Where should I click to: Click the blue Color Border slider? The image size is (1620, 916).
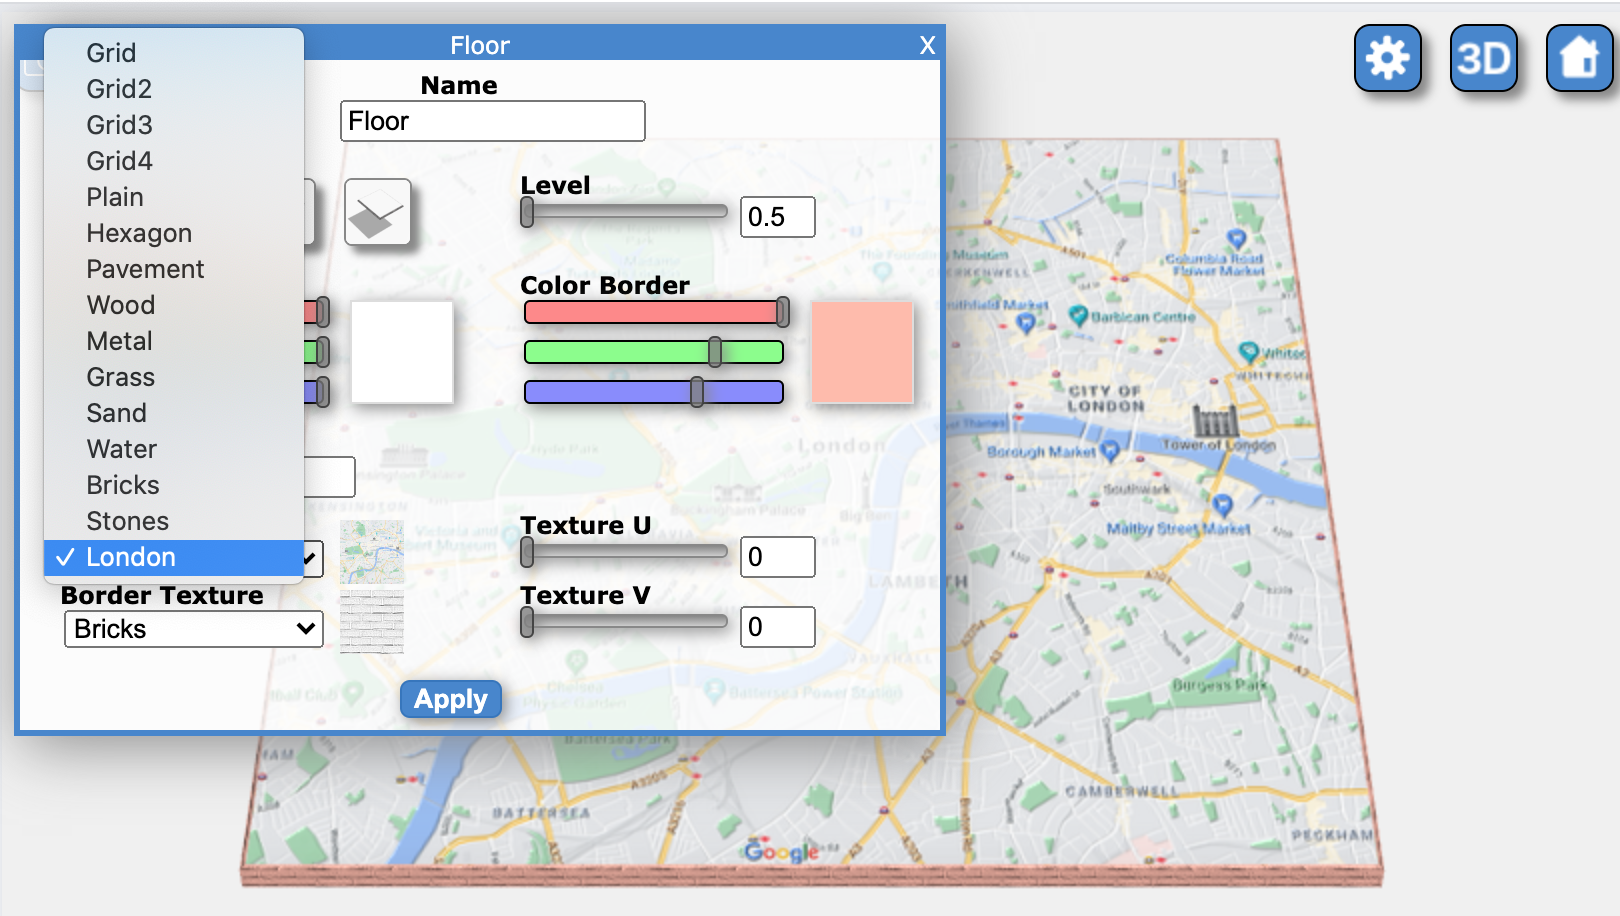654,392
